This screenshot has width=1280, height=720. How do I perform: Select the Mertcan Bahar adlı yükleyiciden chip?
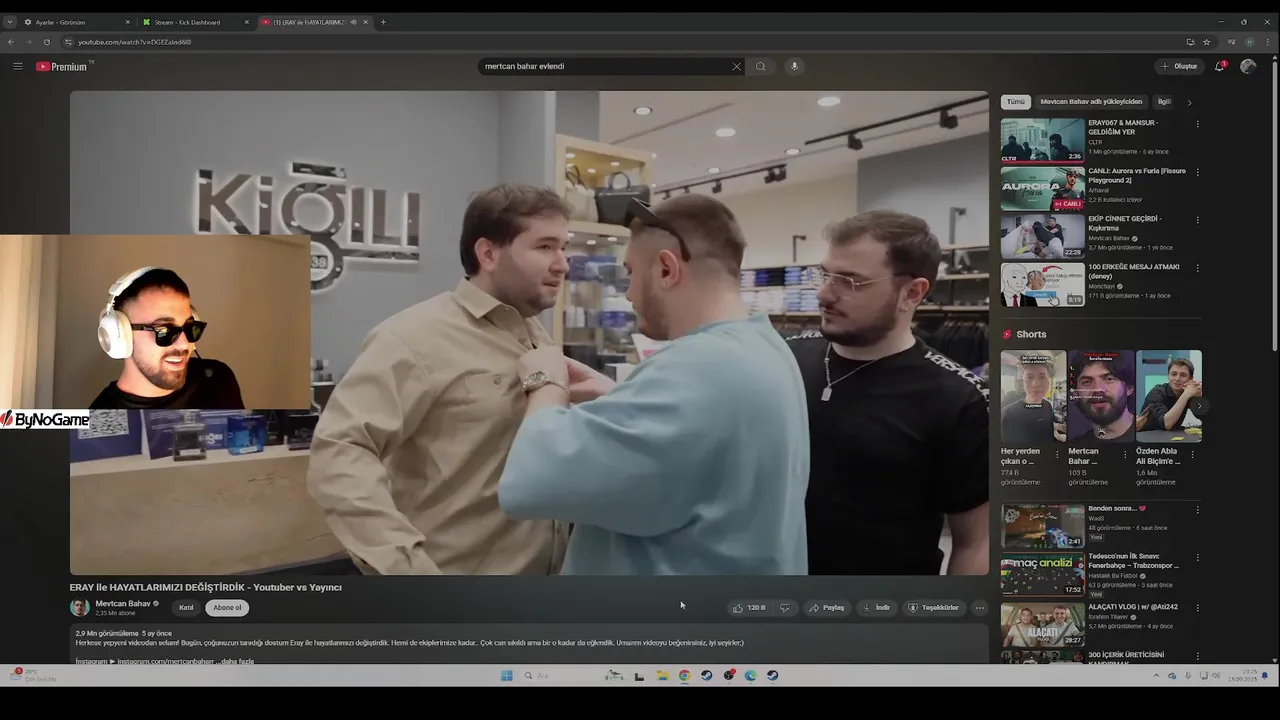pyautogui.click(x=1091, y=101)
